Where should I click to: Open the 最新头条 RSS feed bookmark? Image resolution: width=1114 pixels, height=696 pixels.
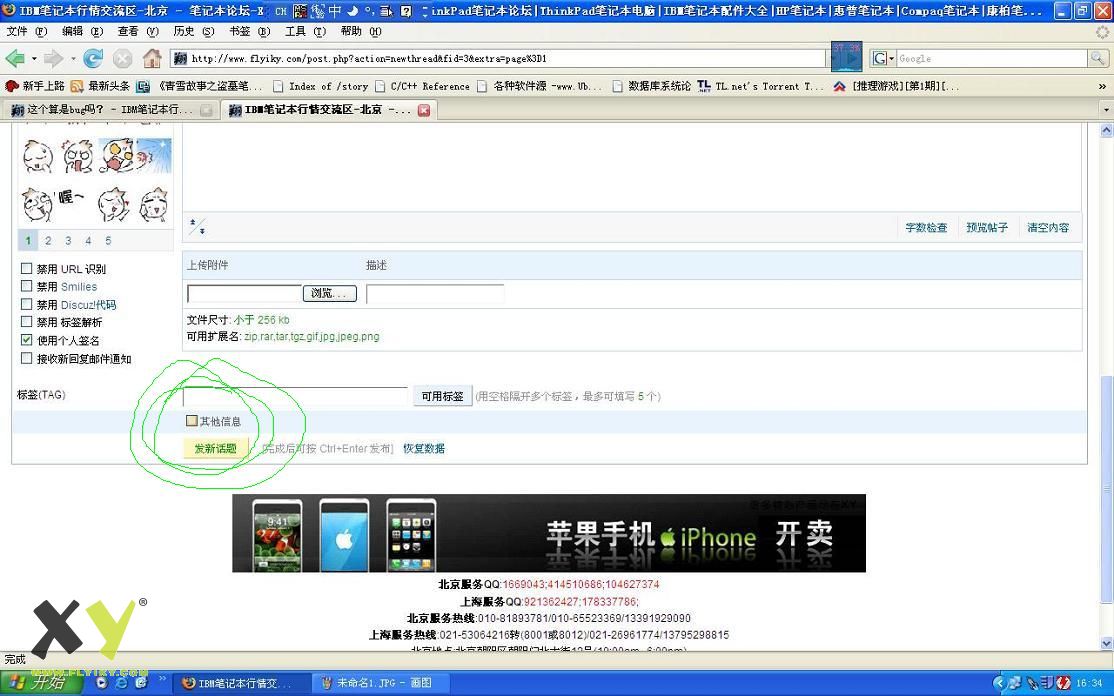99,86
